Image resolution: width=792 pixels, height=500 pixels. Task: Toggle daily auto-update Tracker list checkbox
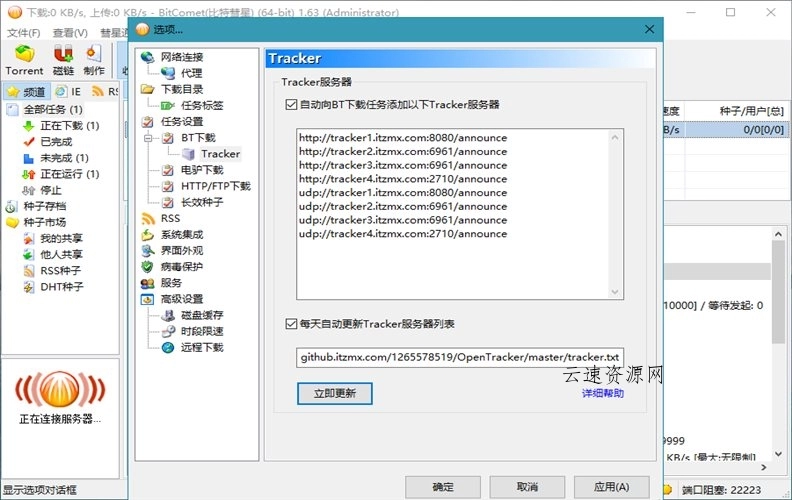click(291, 324)
